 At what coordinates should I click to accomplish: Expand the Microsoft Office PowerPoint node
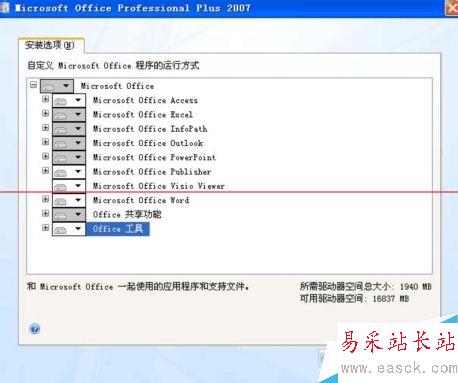[46, 156]
